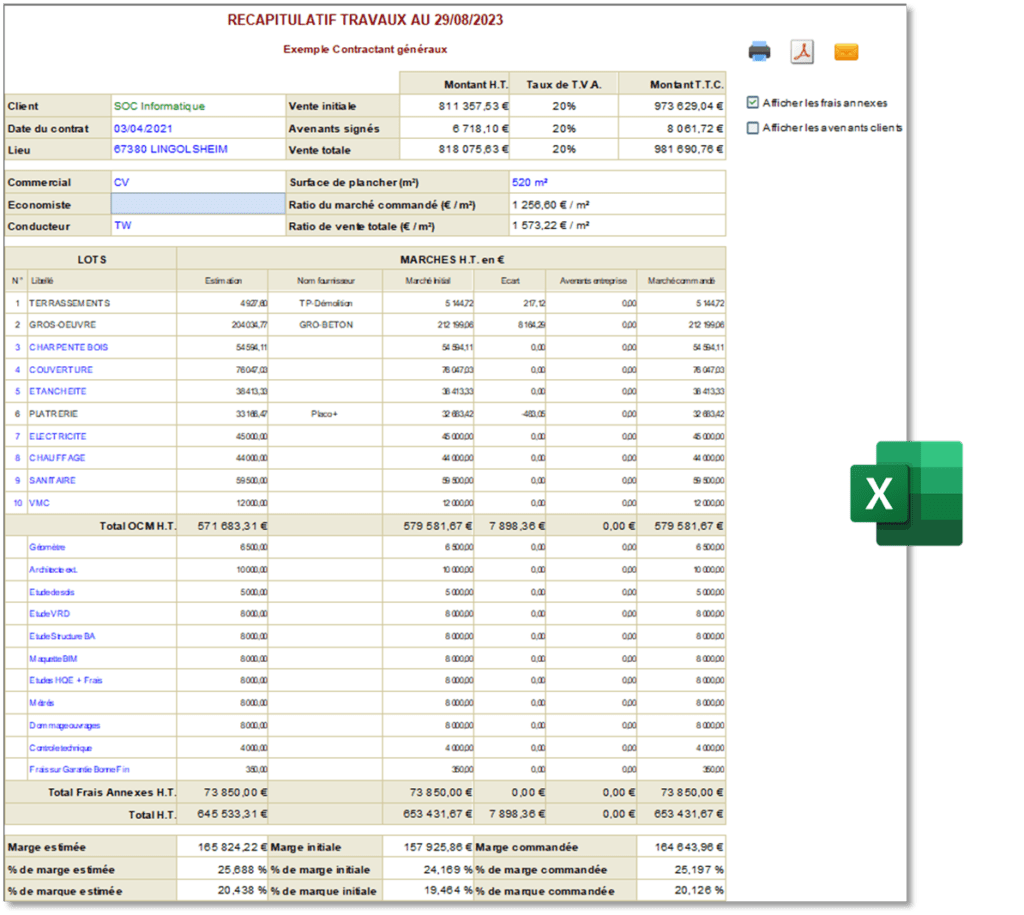Click the ETANCHEITE lot link
The width and height of the screenshot is (1024, 915).
57,391
